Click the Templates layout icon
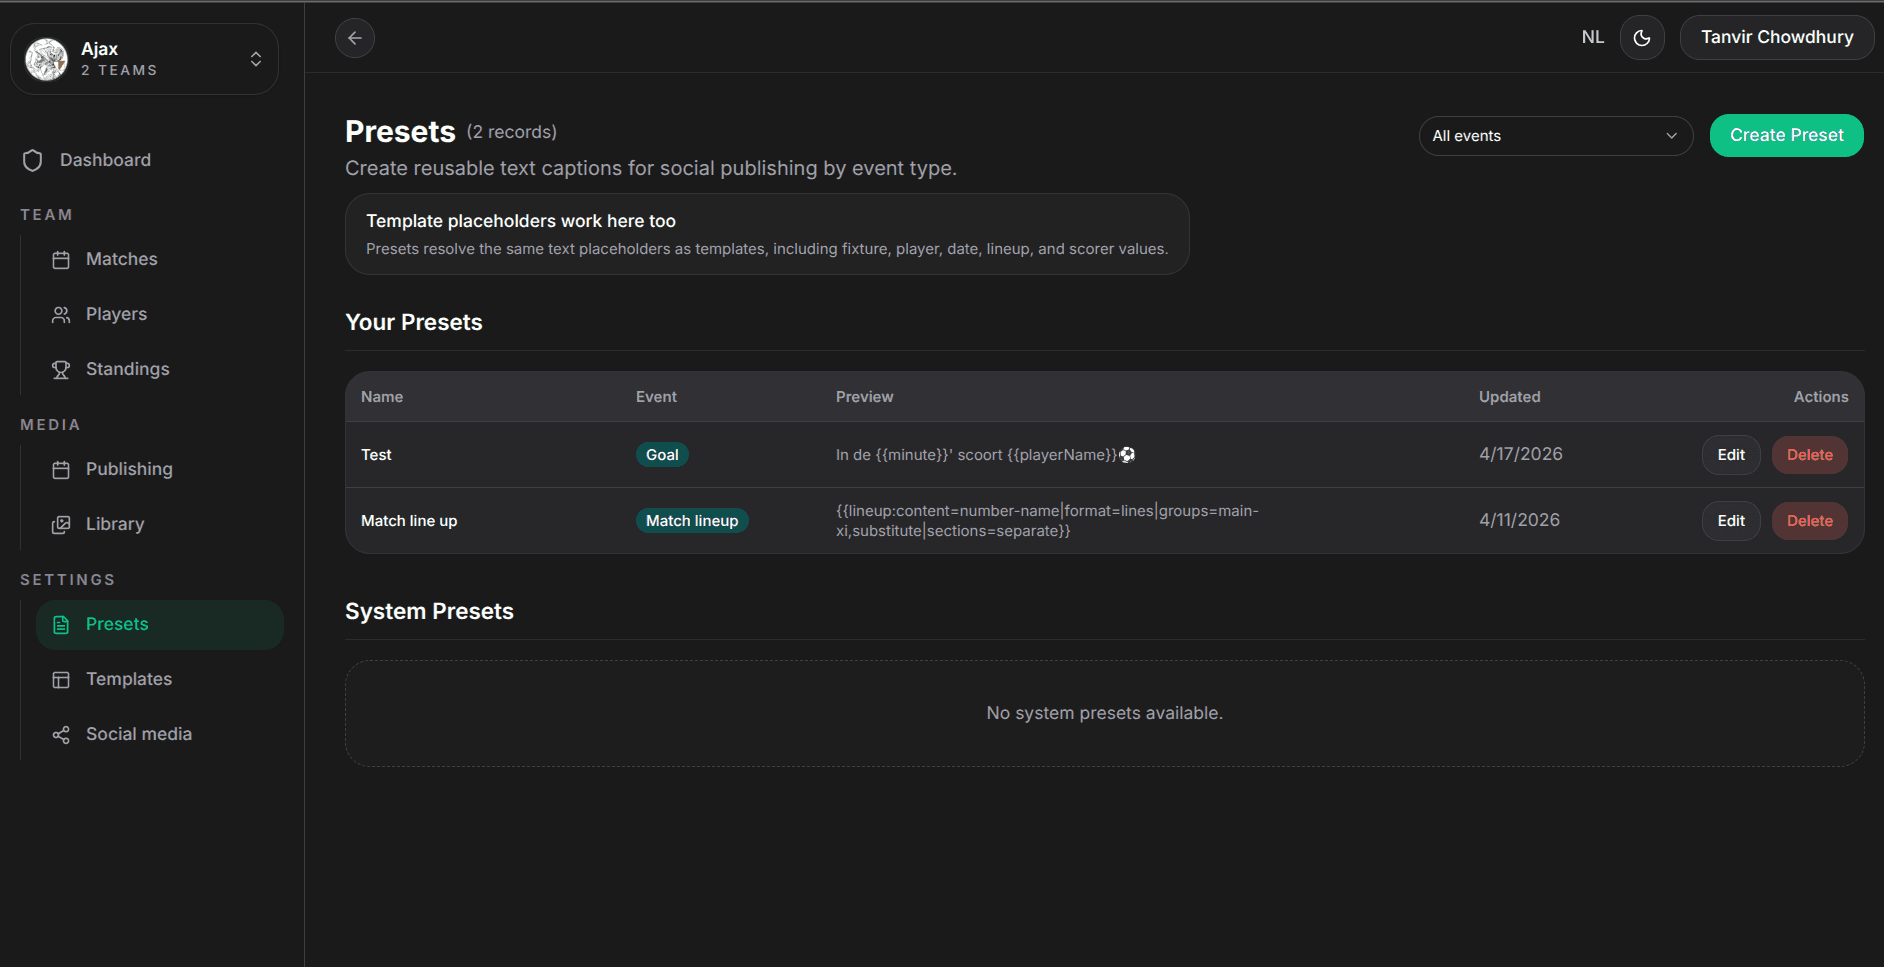 click(61, 680)
